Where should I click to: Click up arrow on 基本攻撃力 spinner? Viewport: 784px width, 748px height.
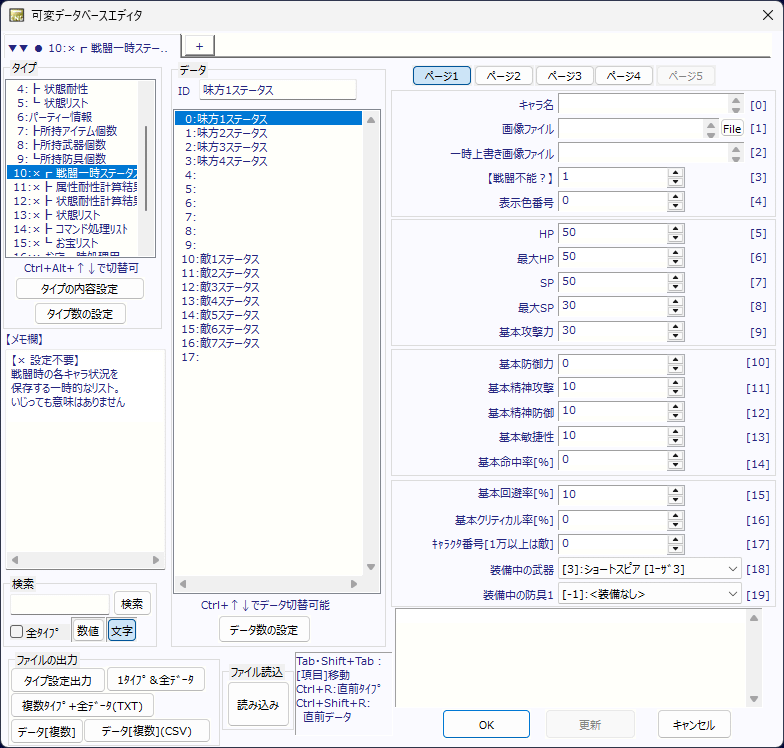coord(675,325)
